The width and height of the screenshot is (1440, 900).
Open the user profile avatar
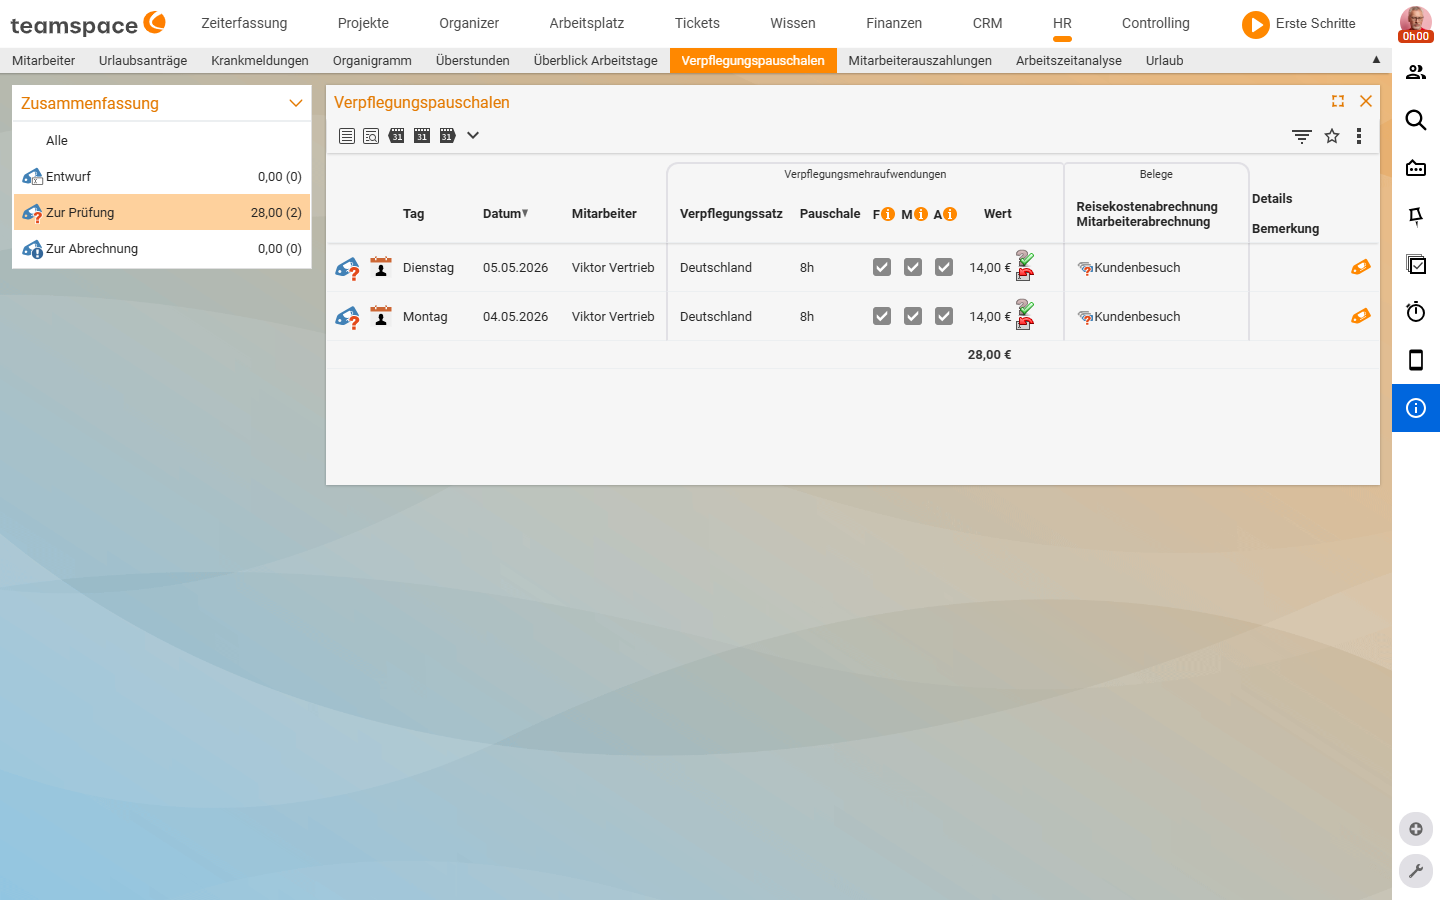pyautogui.click(x=1415, y=23)
